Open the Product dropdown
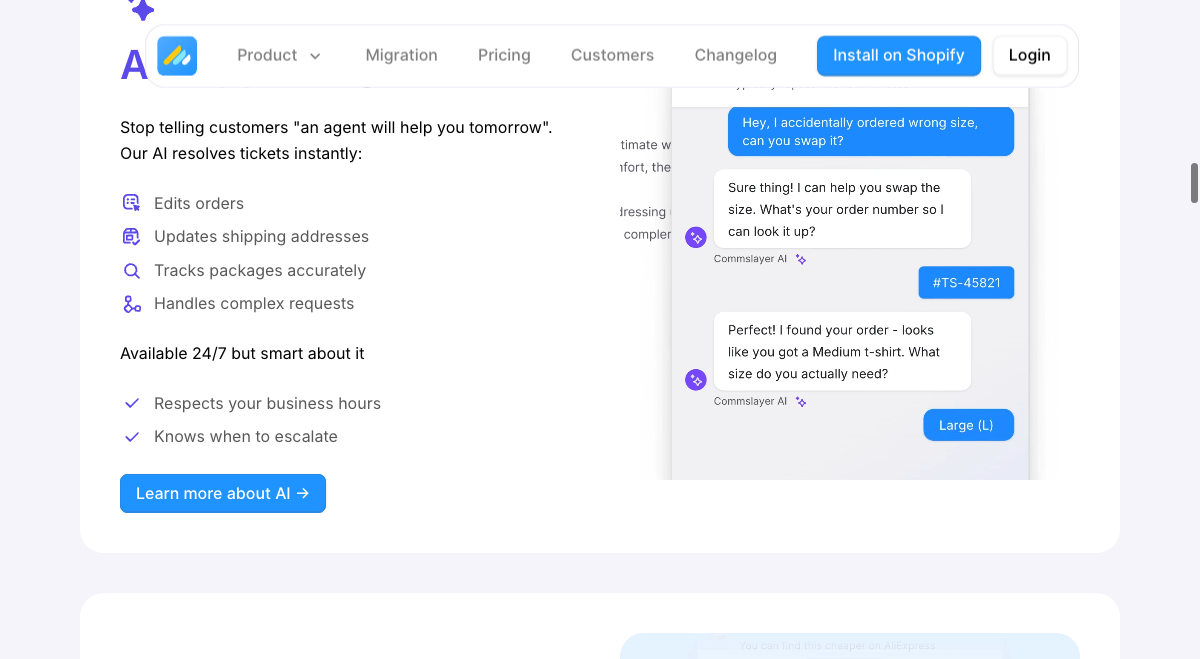The width and height of the screenshot is (1200, 659). point(278,55)
